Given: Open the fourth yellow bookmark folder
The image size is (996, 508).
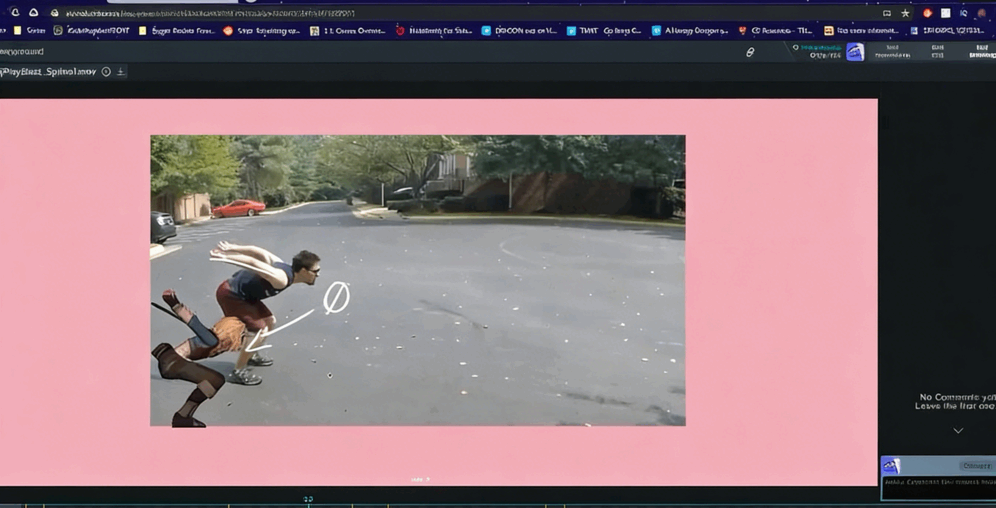Looking at the screenshot, I should pos(828,31).
